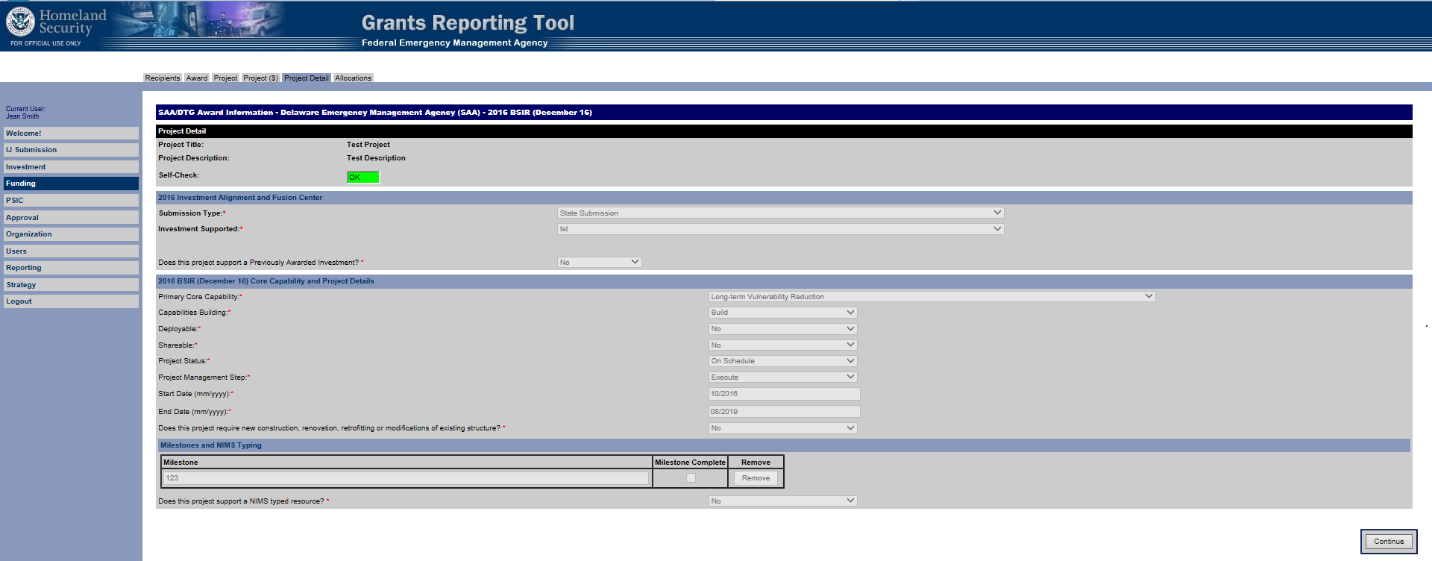Open the Capabilities Building dropdown
The image size is (1432, 561).
[782, 313]
